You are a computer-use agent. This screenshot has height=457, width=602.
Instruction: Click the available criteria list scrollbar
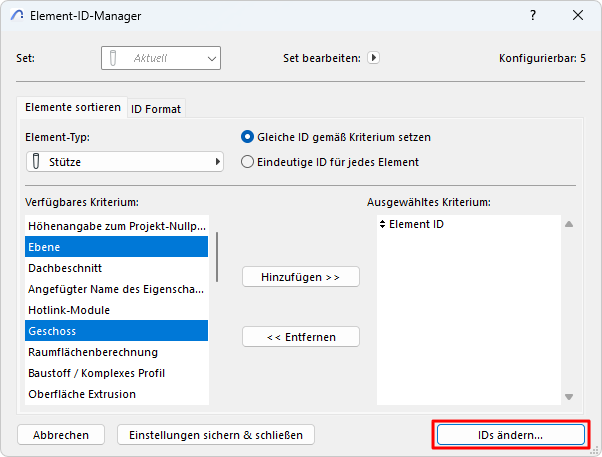tap(217, 260)
